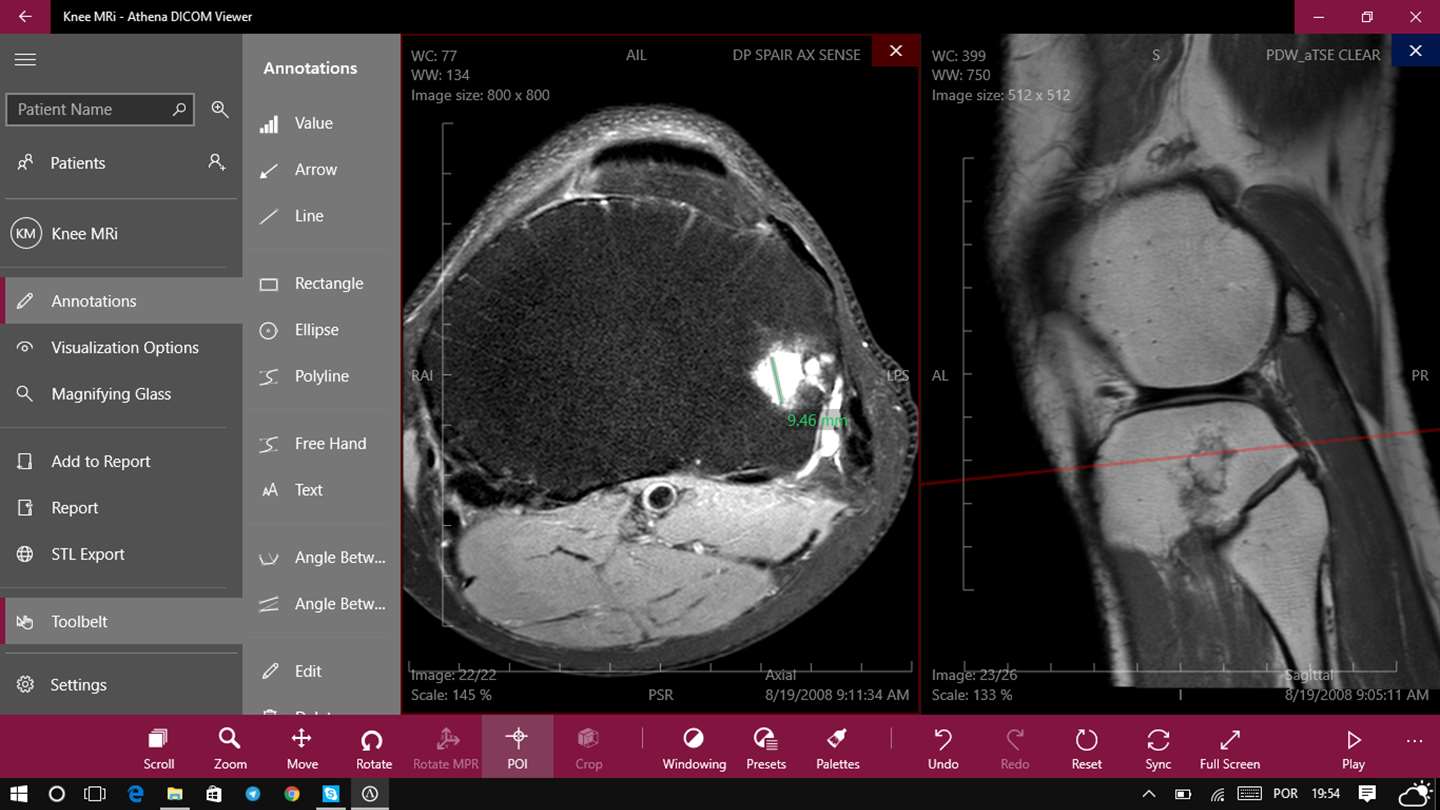This screenshot has height=810, width=1440.
Task: Select the Rectangle annotation tool
Action: coord(321,284)
